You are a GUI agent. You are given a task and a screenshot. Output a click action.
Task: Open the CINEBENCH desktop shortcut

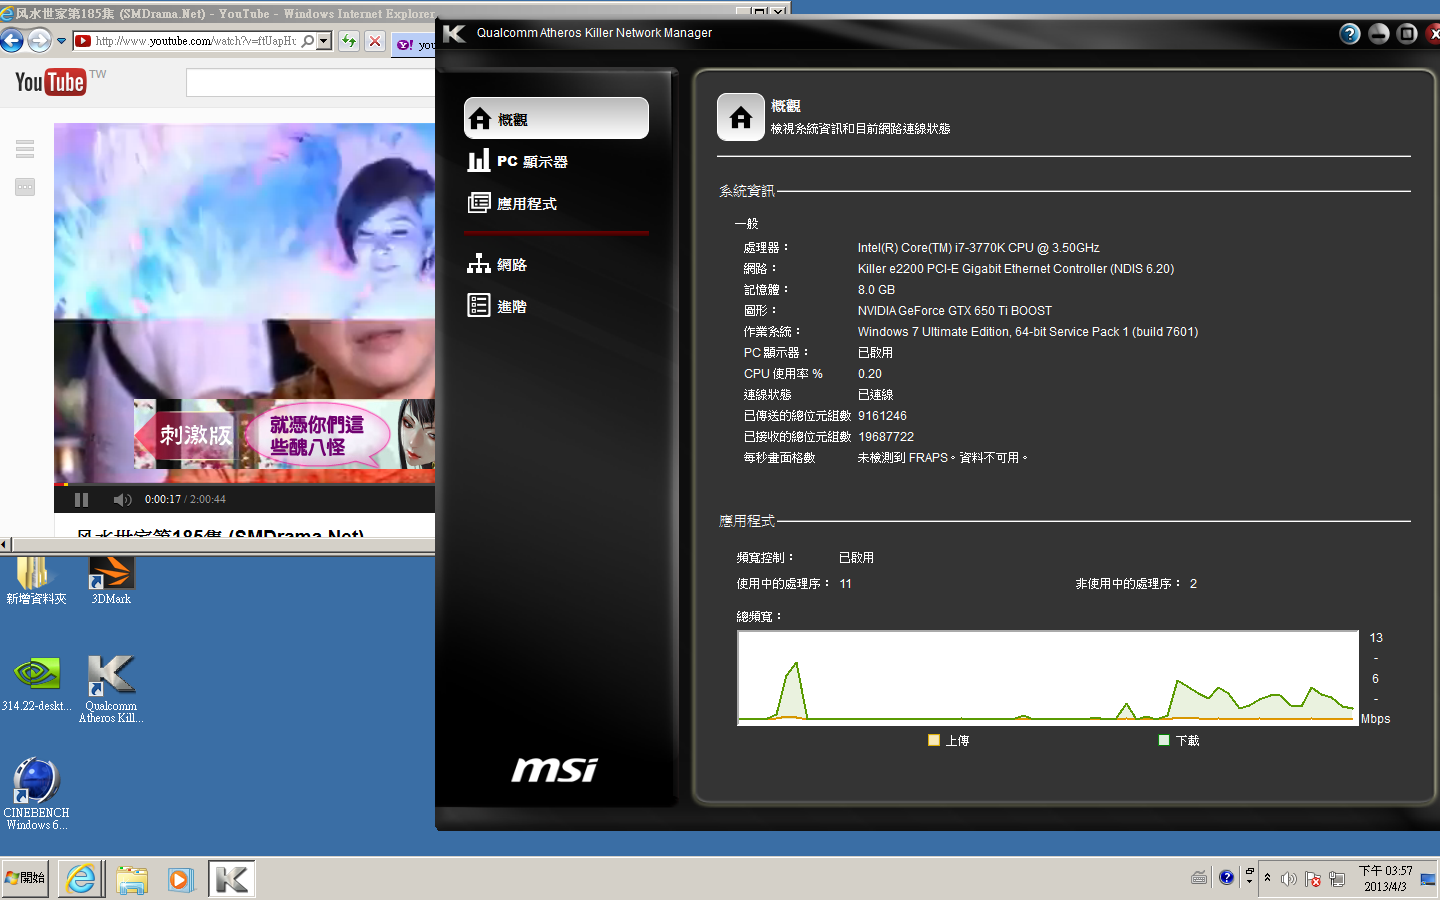point(36,794)
